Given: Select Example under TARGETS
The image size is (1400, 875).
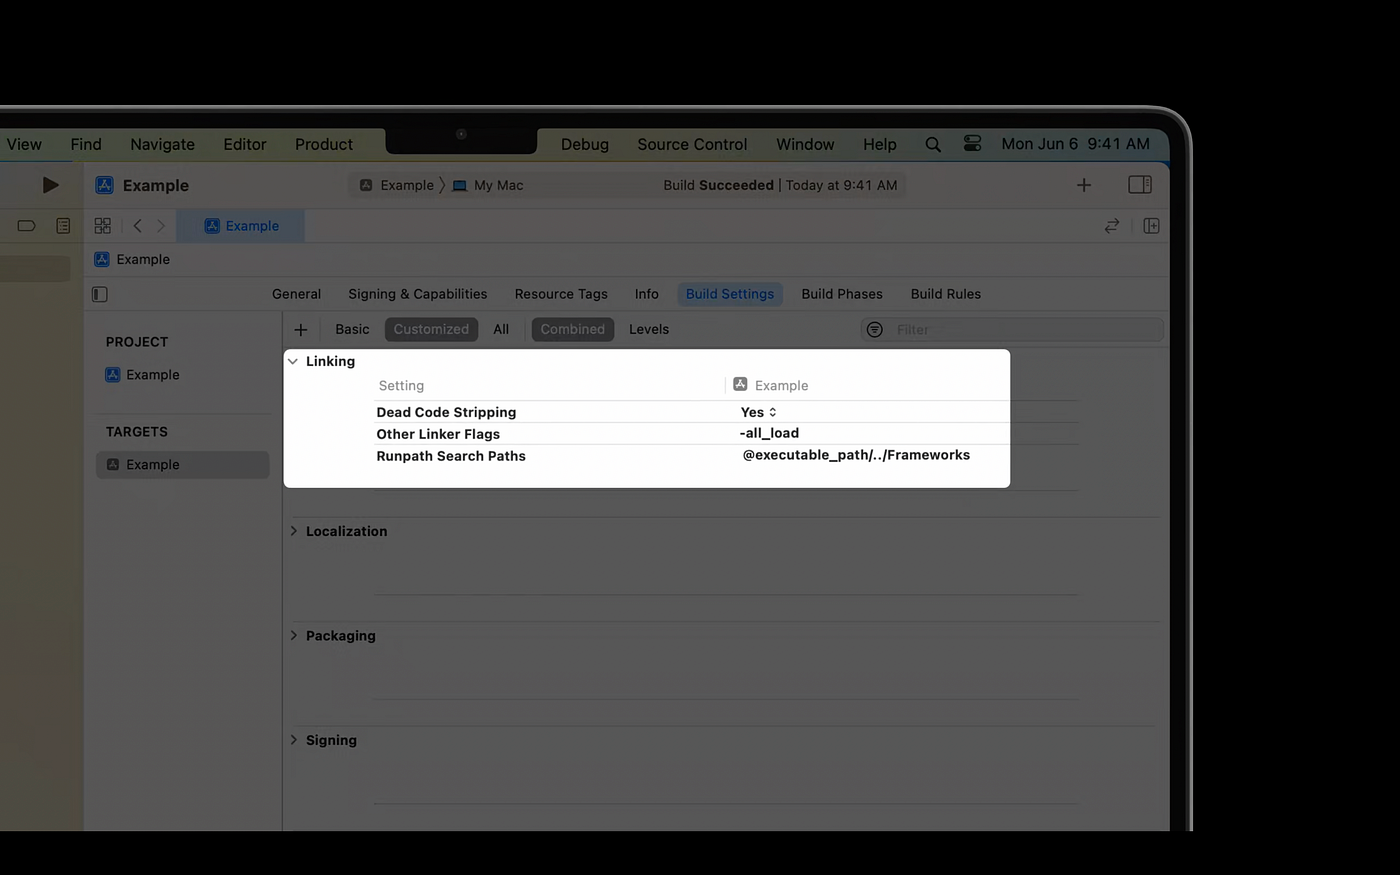Looking at the screenshot, I should click(183, 465).
